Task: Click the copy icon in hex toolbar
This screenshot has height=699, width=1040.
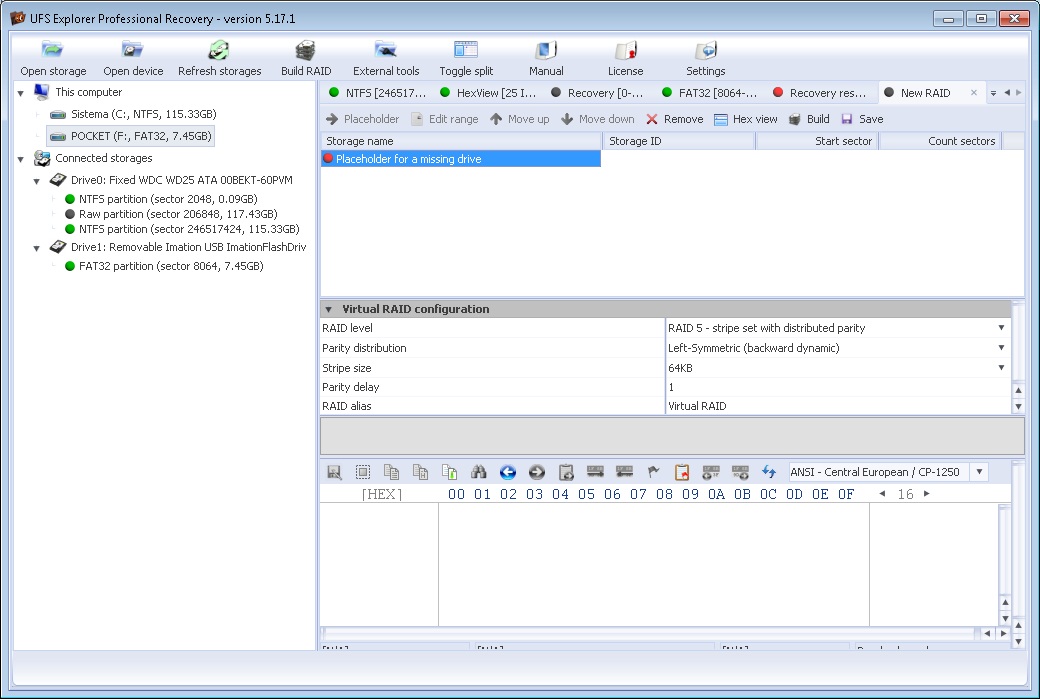Action: tap(391, 472)
